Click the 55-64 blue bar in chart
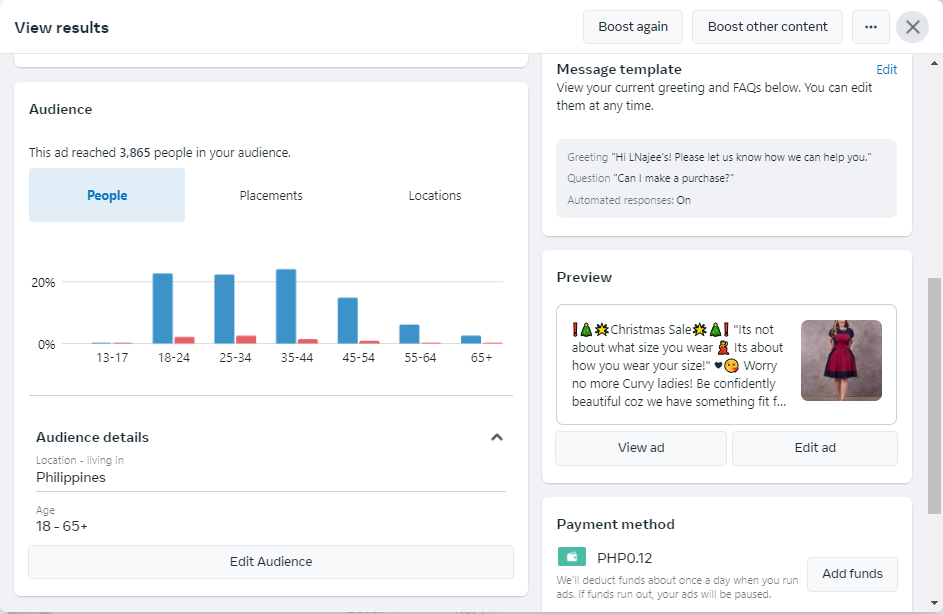 point(410,334)
